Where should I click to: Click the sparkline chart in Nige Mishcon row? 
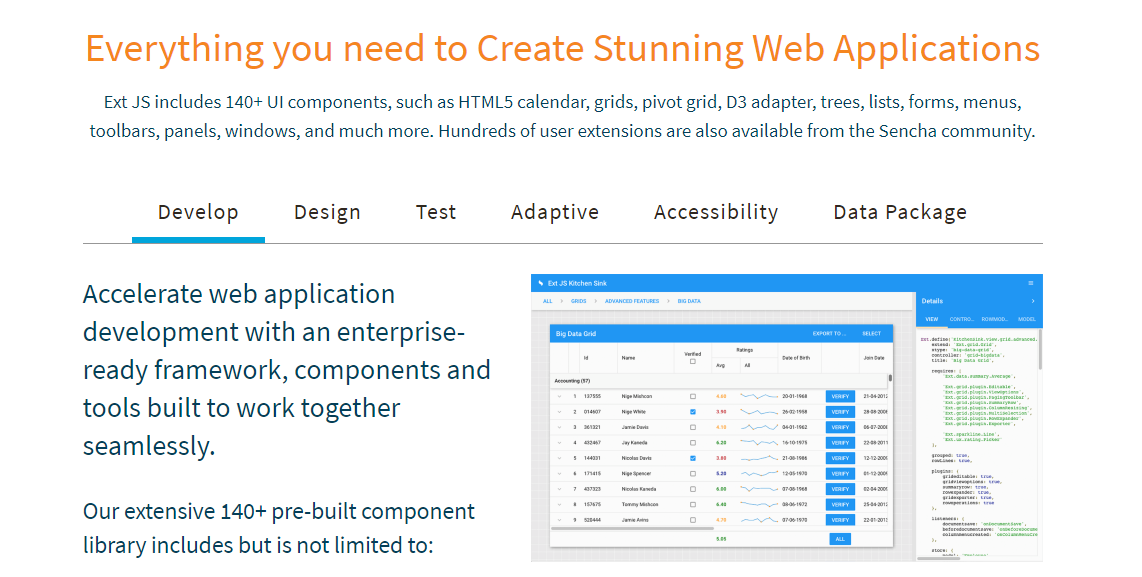759,396
